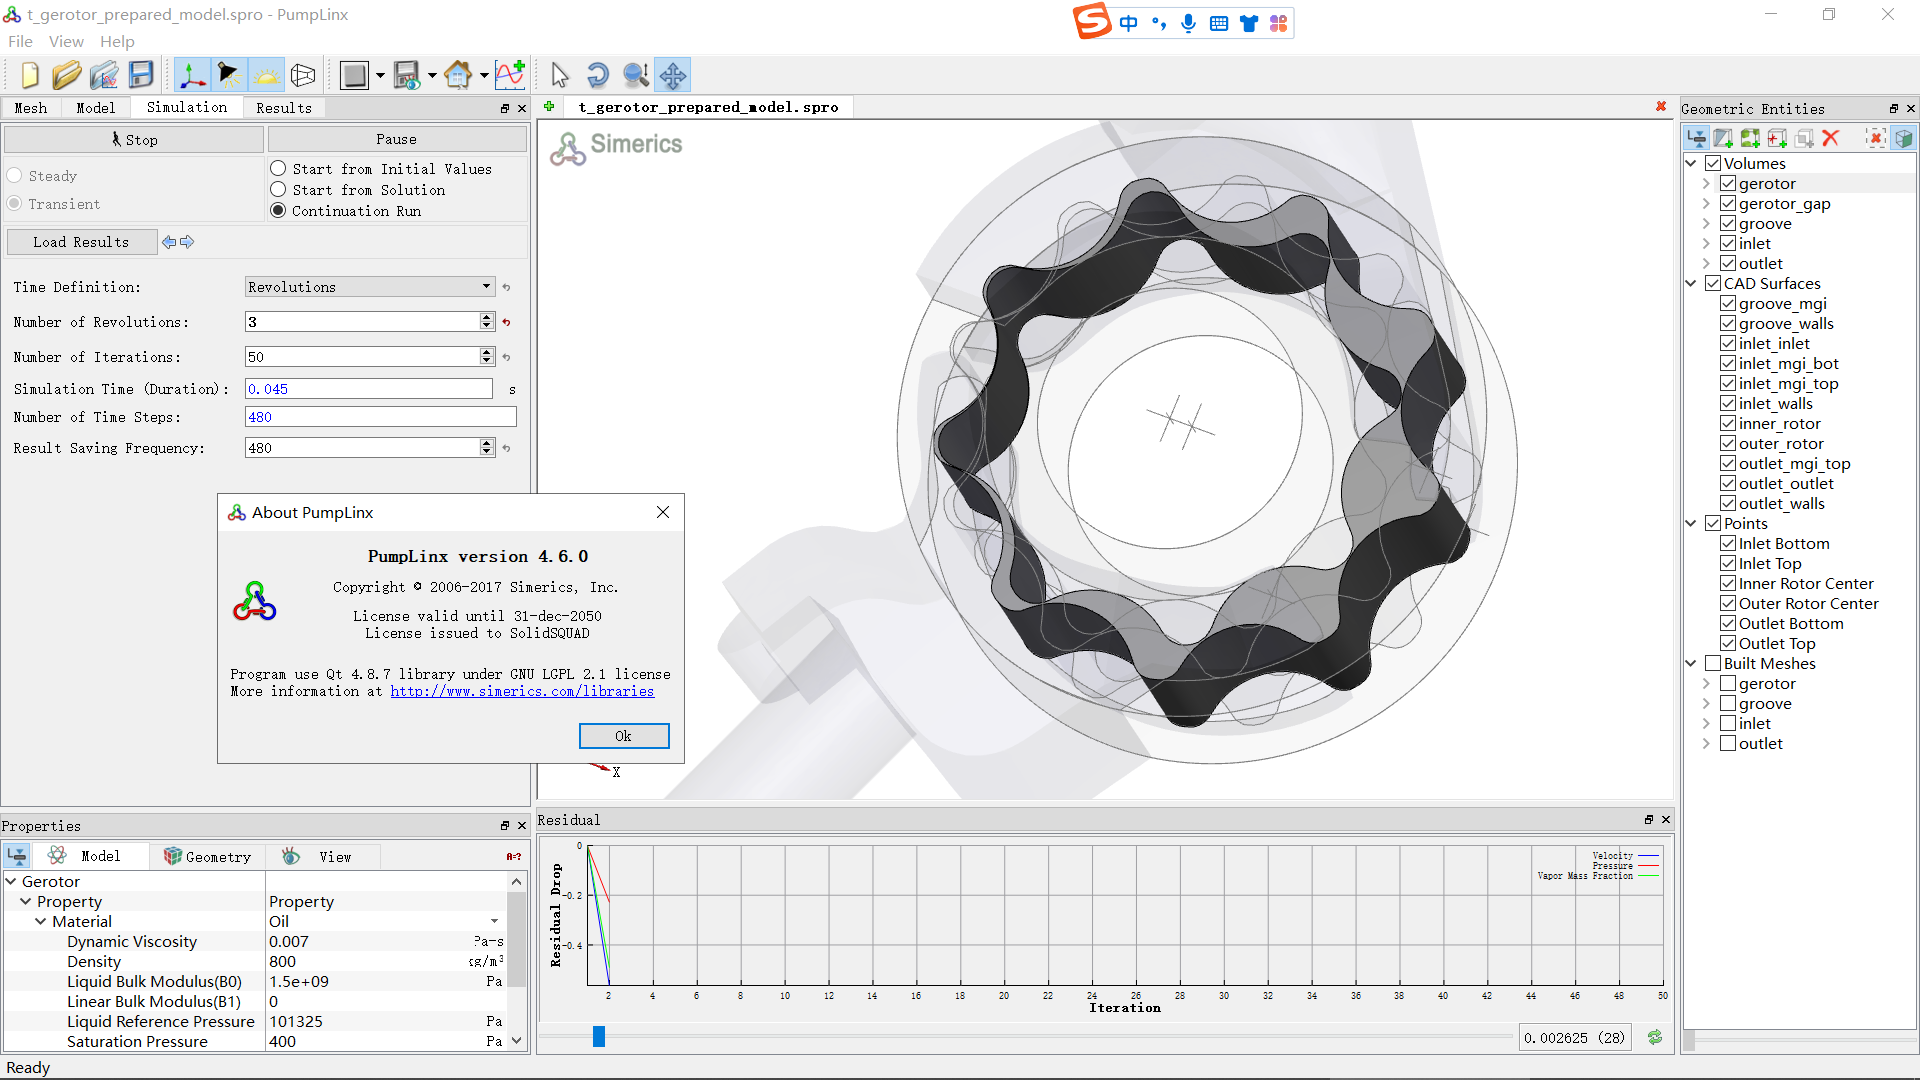Uncheck the groove volume checkbox
1920x1080 pixels.
(x=1727, y=224)
